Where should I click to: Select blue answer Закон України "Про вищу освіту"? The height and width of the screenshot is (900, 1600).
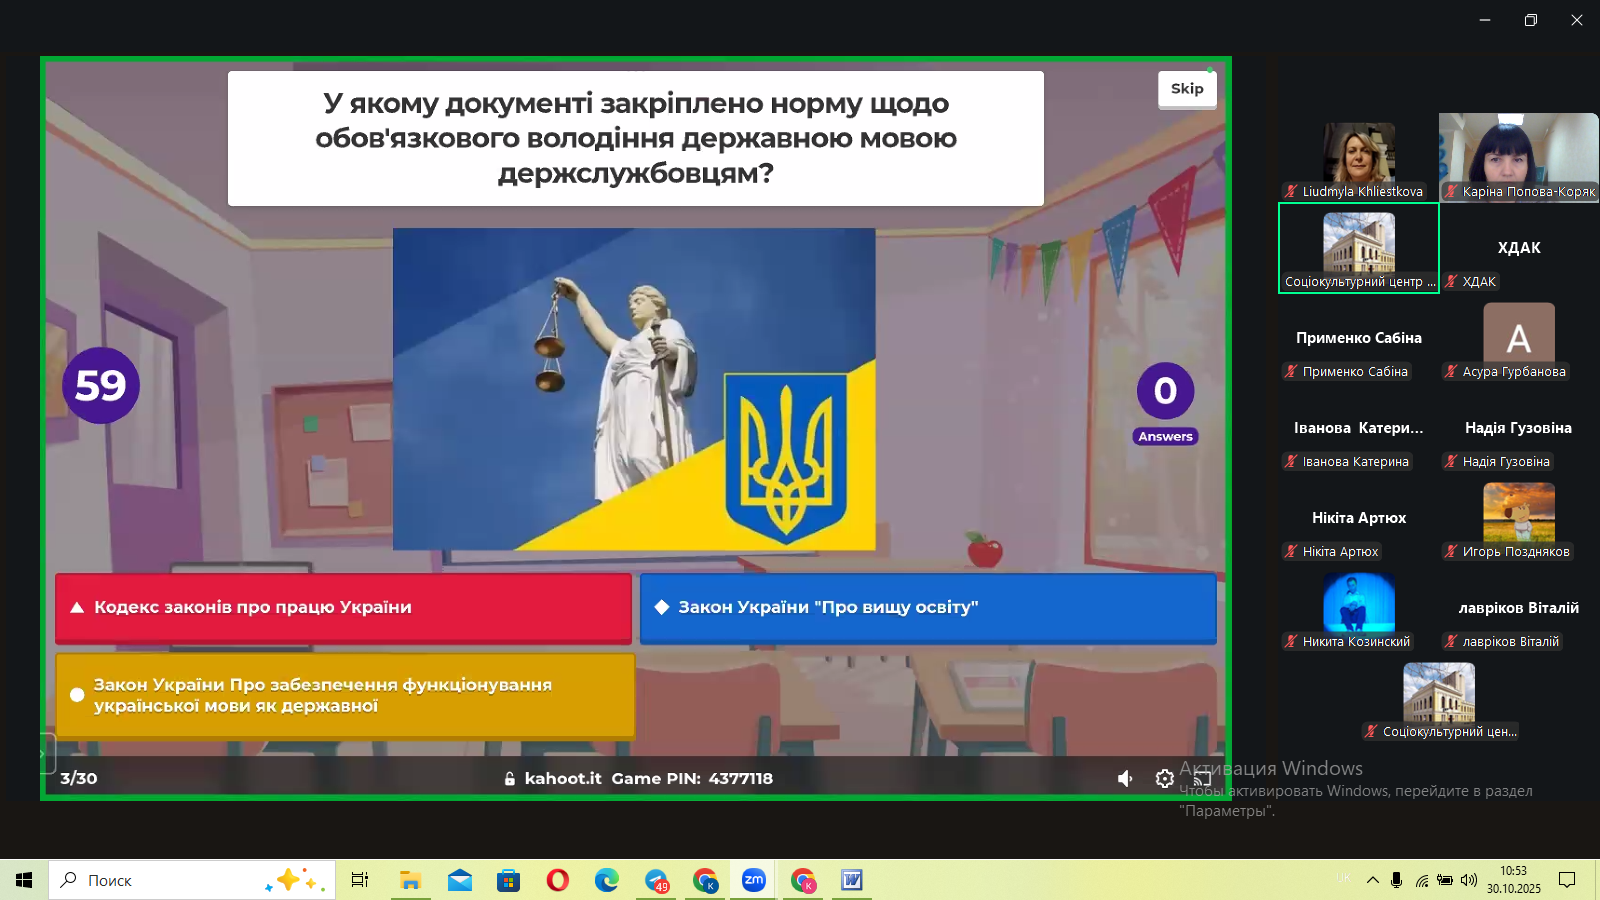pos(927,607)
